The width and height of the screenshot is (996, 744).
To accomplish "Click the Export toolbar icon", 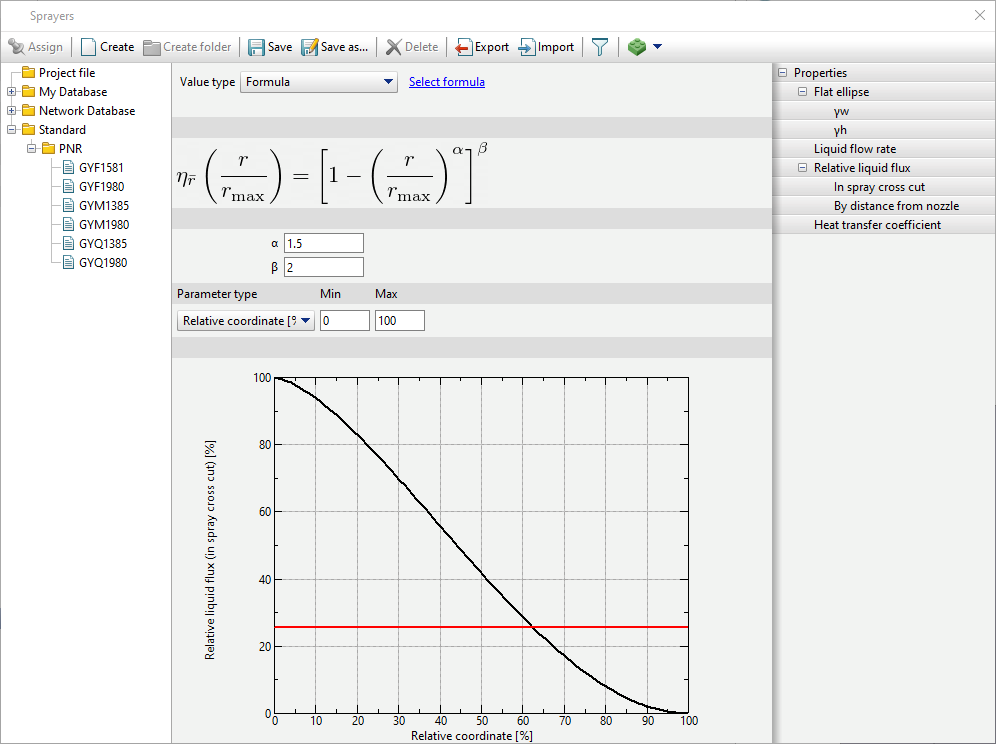I will (x=464, y=47).
